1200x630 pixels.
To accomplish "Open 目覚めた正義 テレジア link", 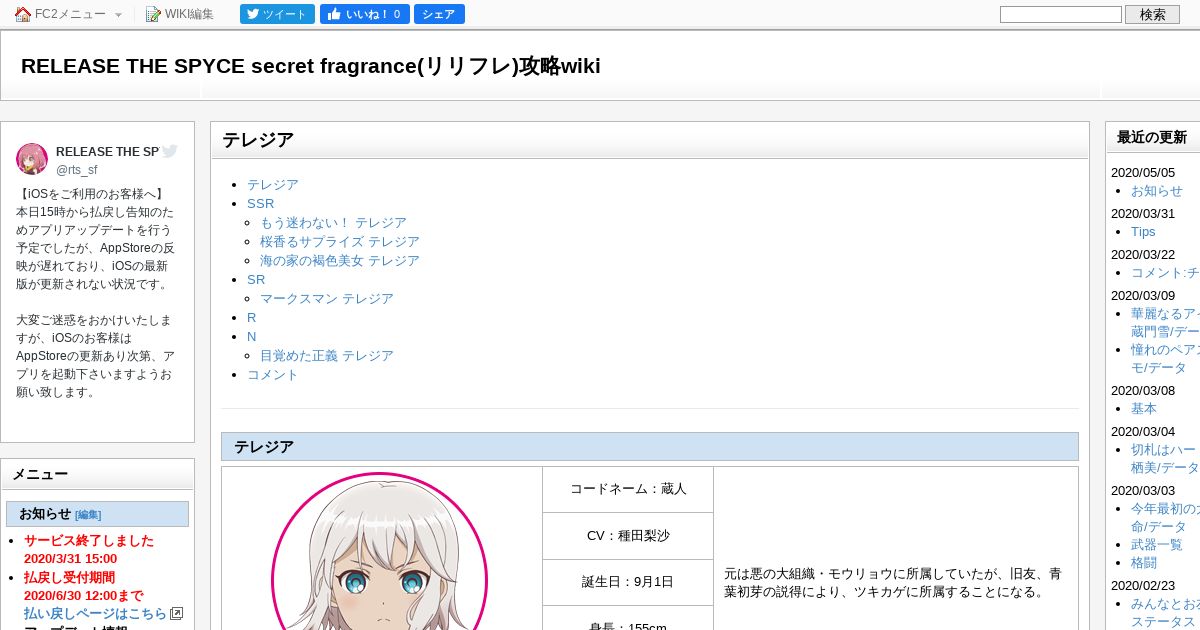I will coord(327,356).
